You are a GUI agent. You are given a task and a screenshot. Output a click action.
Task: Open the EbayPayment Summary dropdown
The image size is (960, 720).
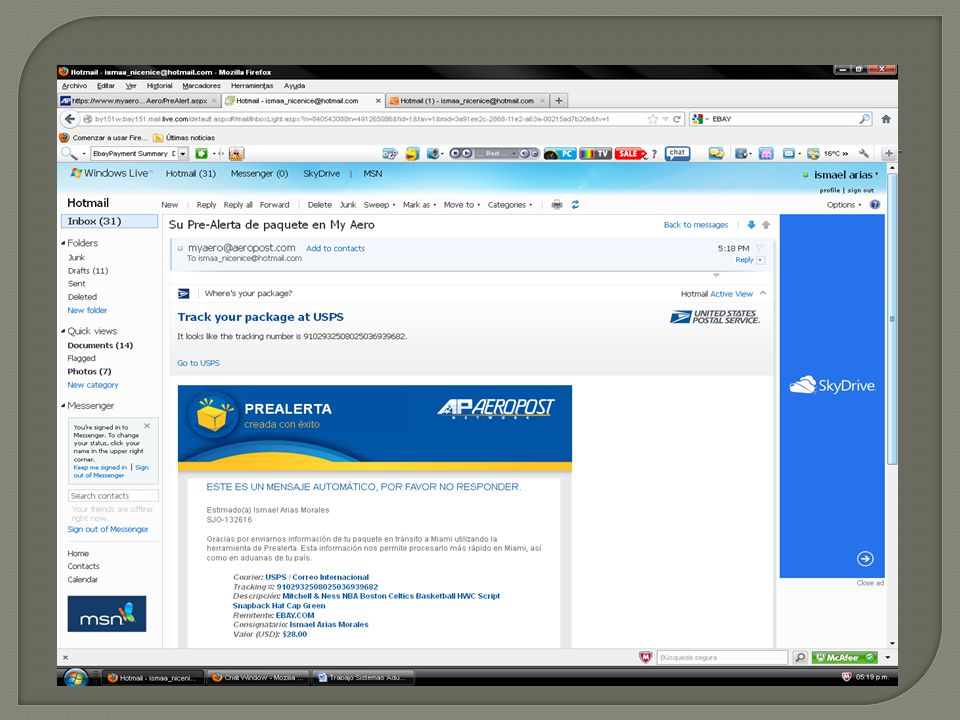pyautogui.click(x=183, y=153)
